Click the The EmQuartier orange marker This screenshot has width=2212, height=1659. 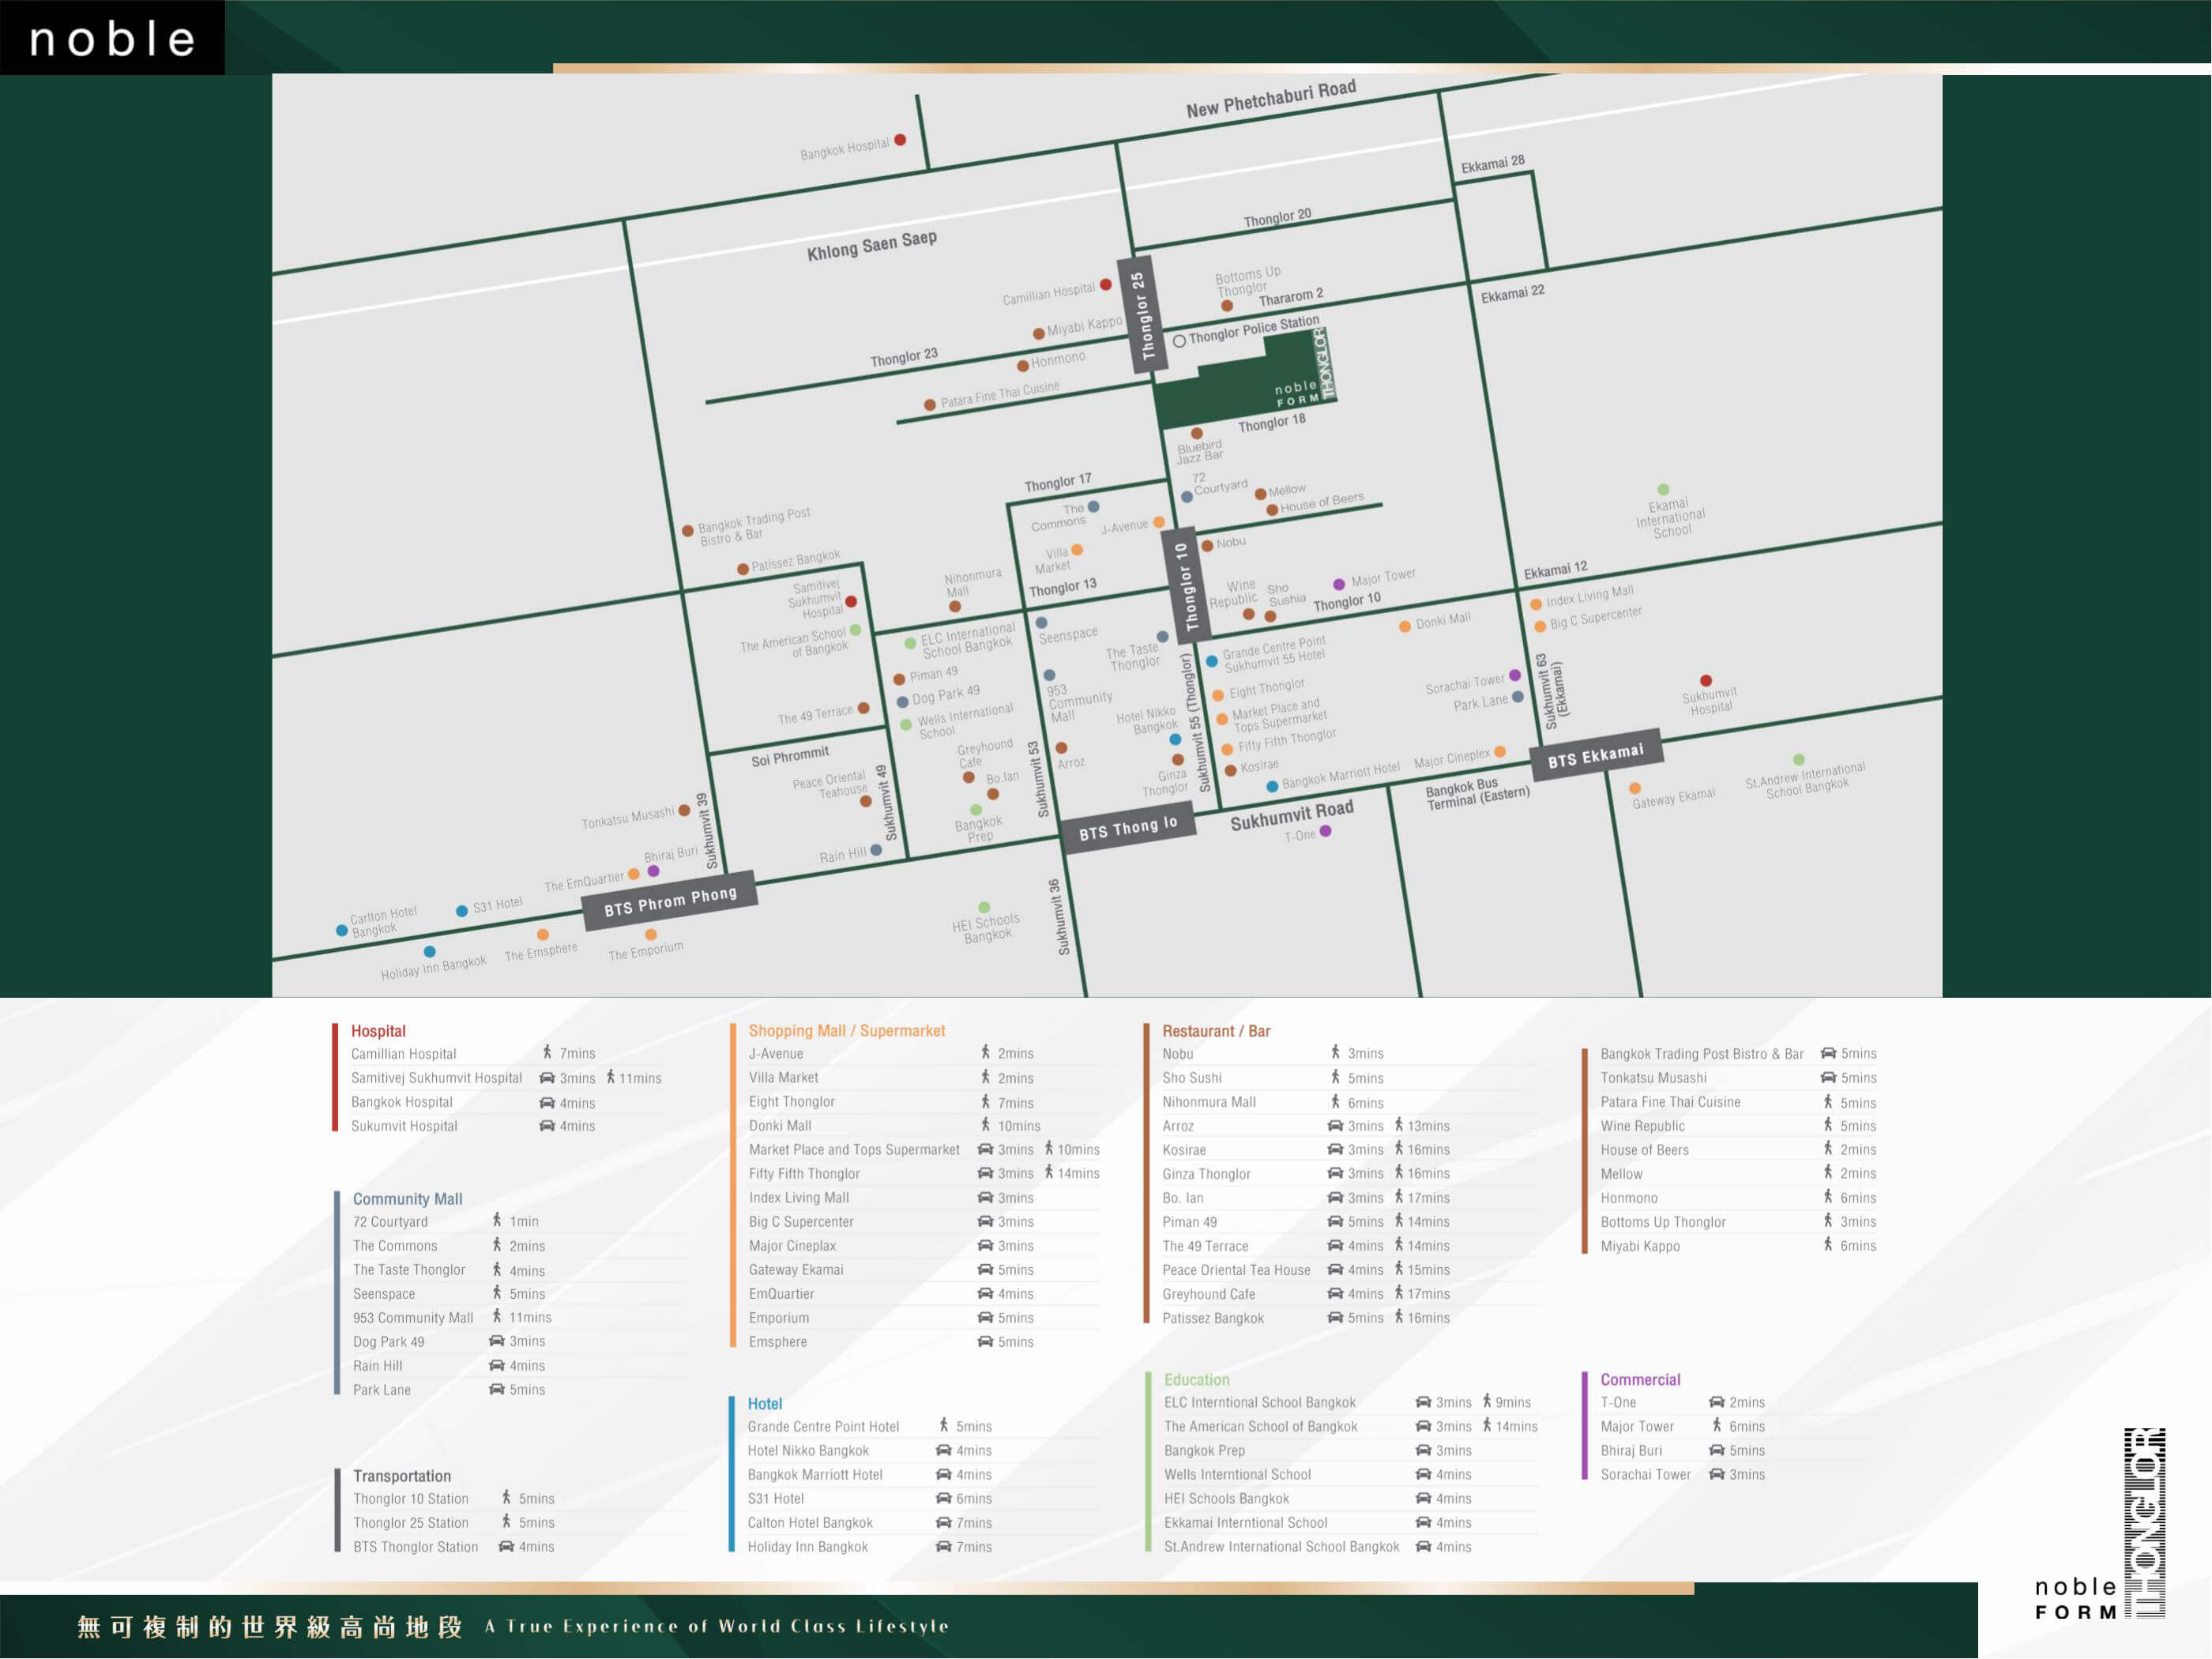pyautogui.click(x=633, y=874)
